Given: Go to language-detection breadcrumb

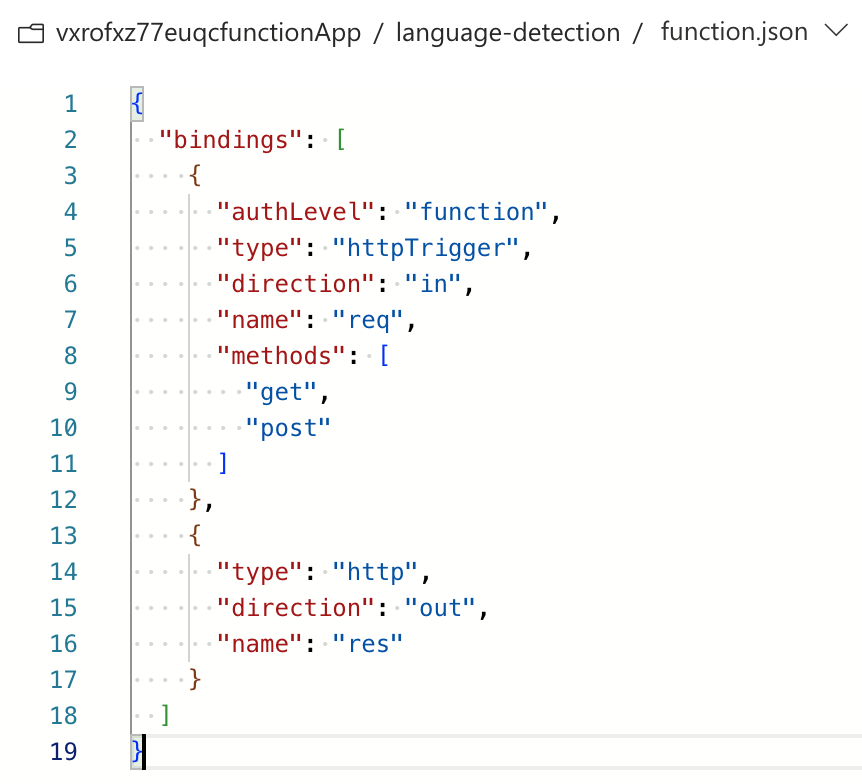Looking at the screenshot, I should click(508, 32).
